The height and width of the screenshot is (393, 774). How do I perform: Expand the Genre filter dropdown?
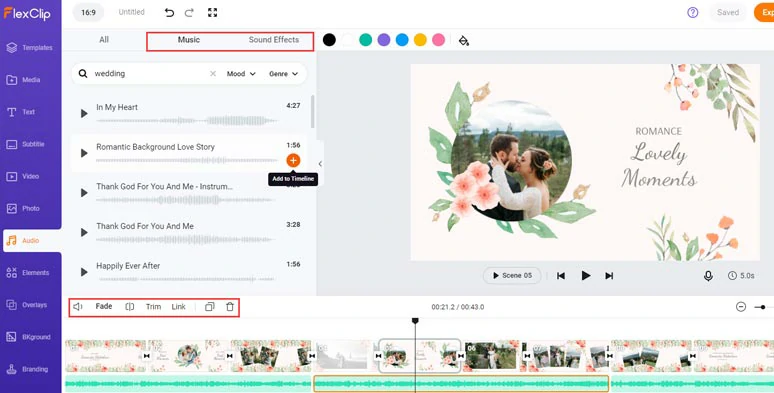[283, 74]
